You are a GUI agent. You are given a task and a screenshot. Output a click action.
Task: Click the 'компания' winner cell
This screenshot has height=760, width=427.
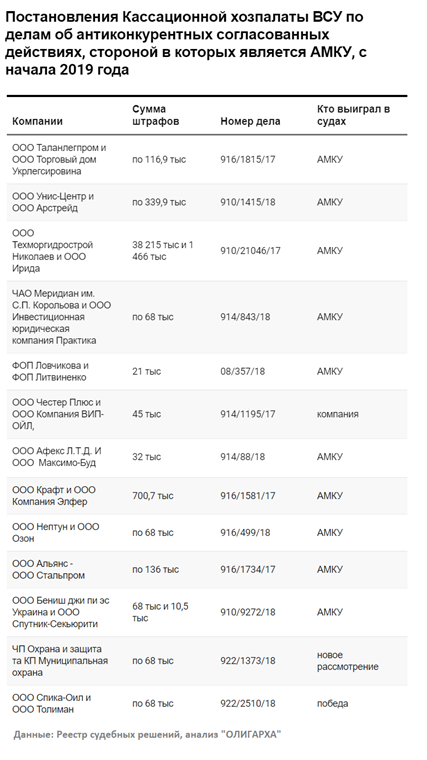click(x=338, y=414)
